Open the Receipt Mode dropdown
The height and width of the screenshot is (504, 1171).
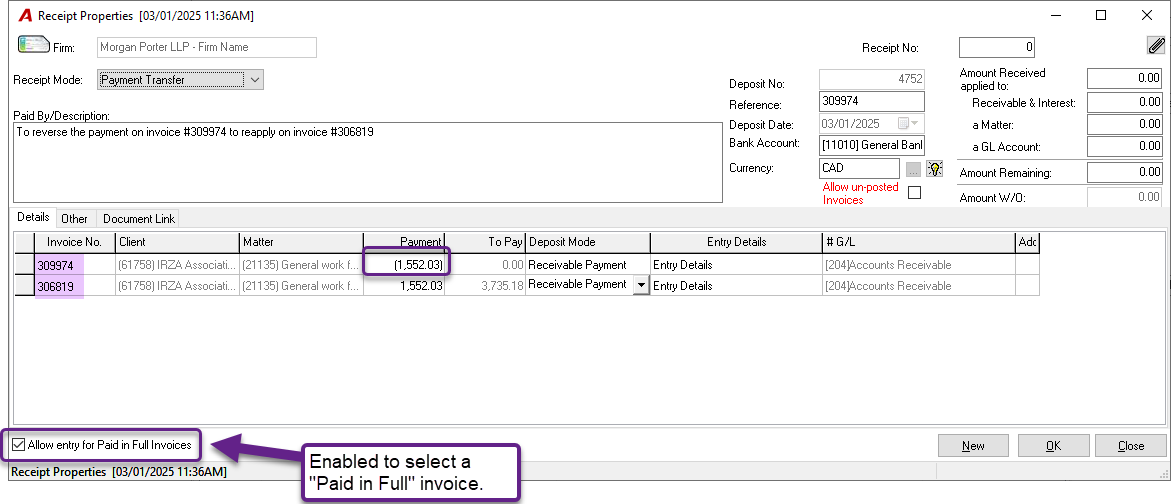tap(255, 79)
